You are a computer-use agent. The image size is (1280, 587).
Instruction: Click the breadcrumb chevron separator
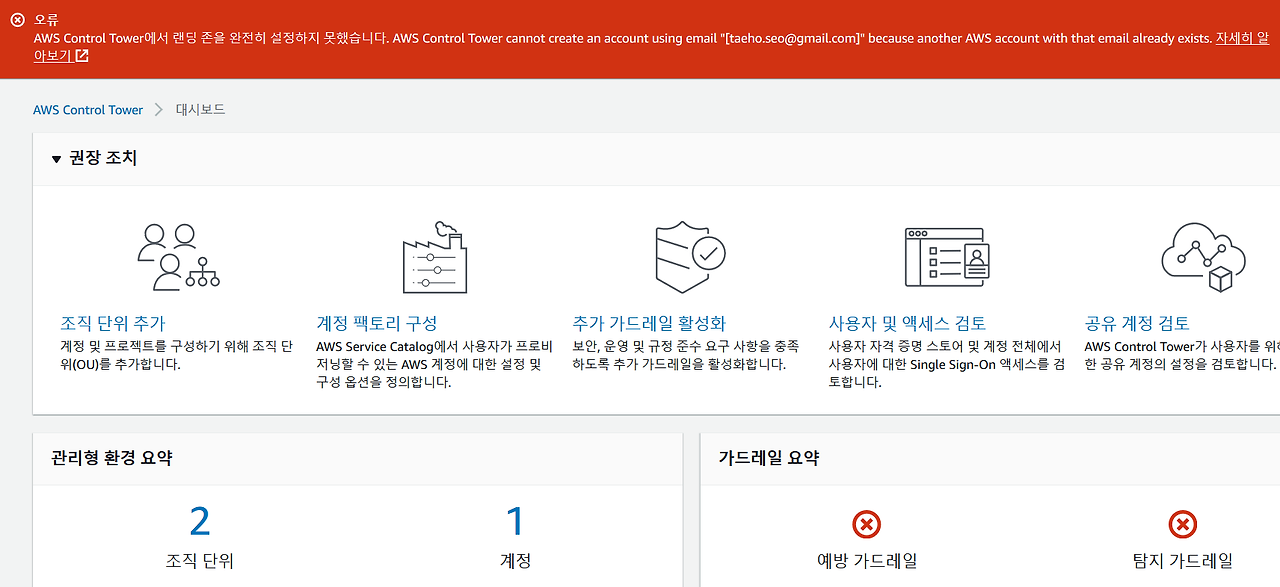pos(159,110)
